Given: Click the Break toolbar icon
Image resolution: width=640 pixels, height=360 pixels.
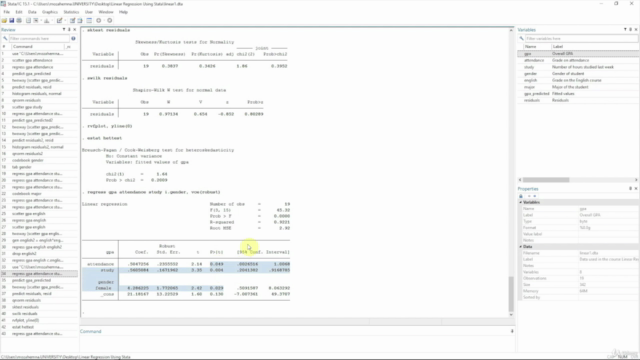Looking at the screenshot, I should [x=109, y=20].
